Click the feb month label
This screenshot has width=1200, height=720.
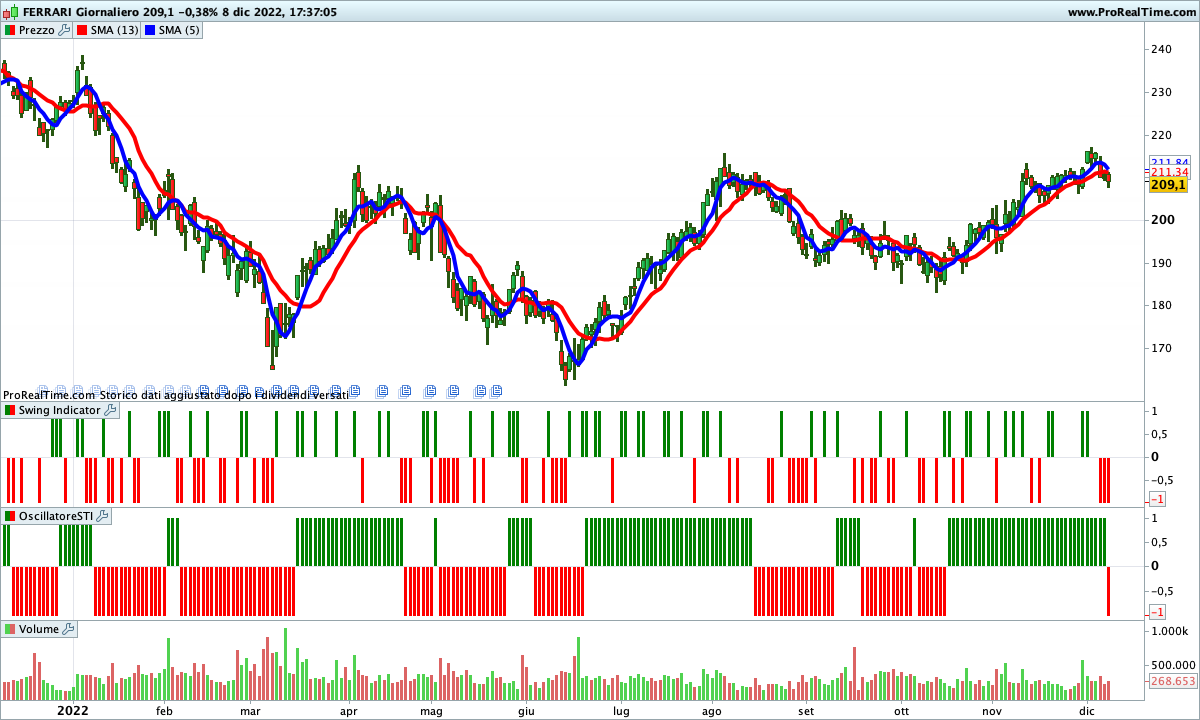coord(165,711)
